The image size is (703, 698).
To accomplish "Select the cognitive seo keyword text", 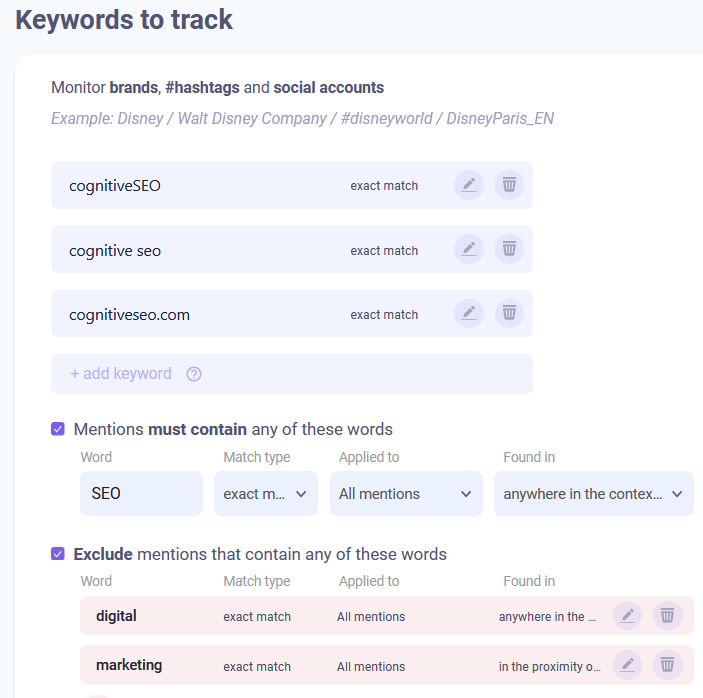I will pyautogui.click(x=115, y=251).
